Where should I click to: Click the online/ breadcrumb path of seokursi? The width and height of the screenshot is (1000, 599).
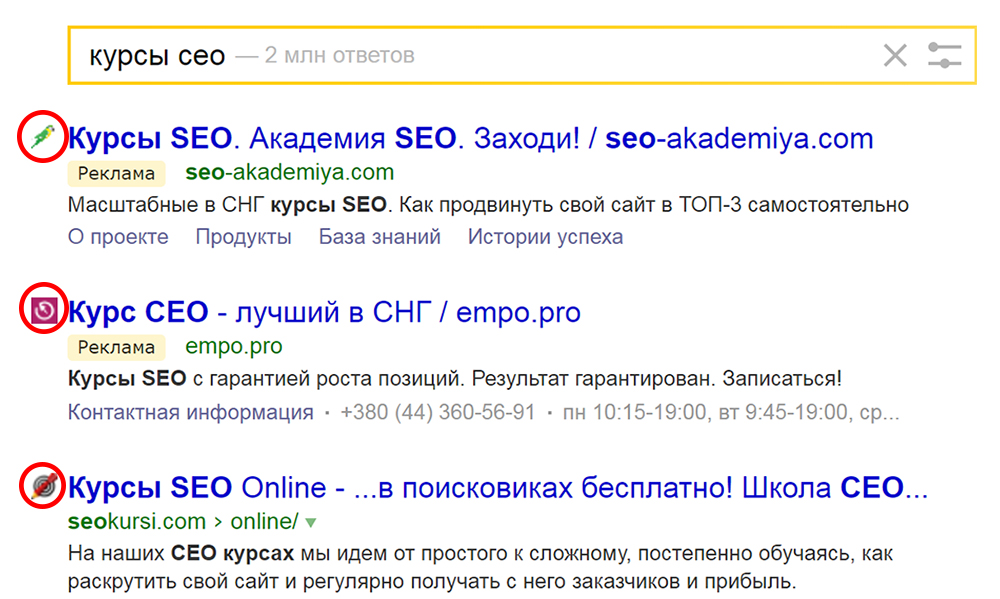tap(264, 521)
